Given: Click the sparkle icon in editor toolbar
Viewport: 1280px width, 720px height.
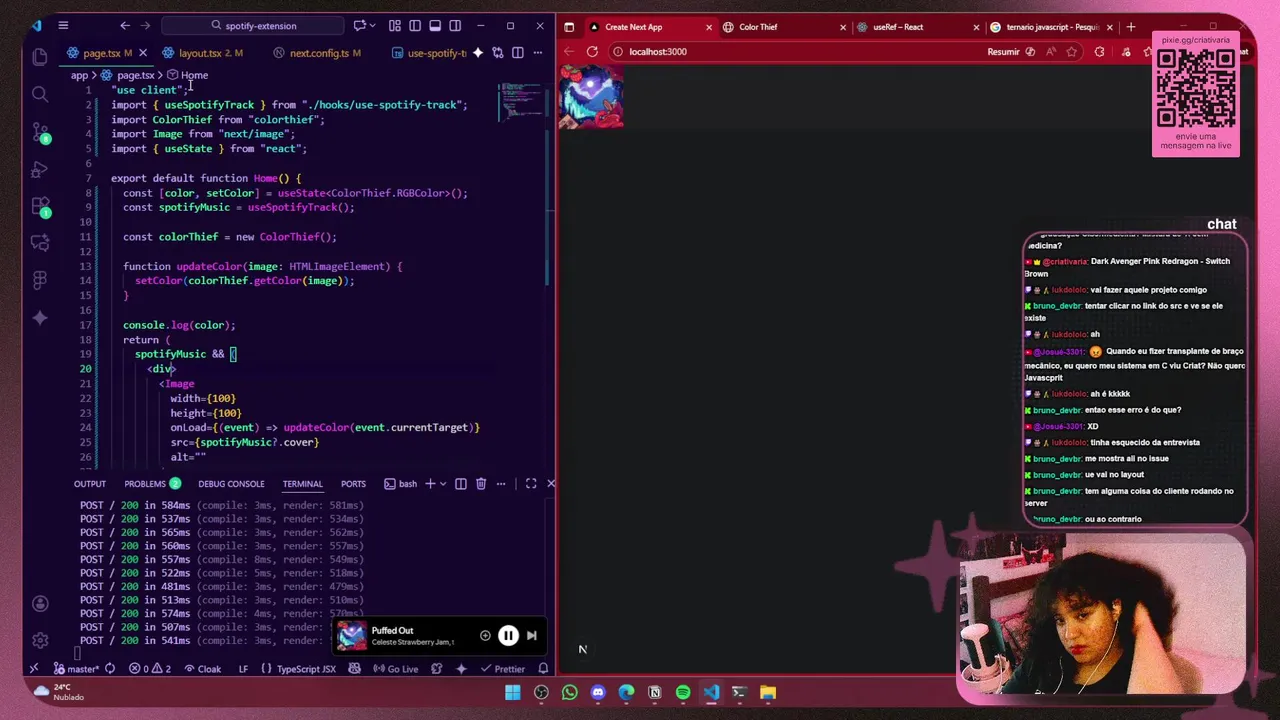Looking at the screenshot, I should point(478,53).
